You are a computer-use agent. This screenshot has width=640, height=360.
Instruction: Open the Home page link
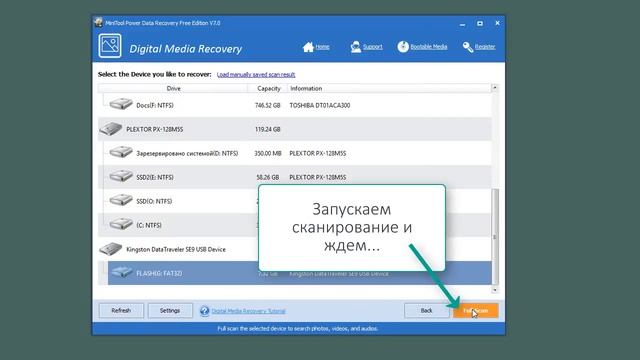[x=322, y=47]
